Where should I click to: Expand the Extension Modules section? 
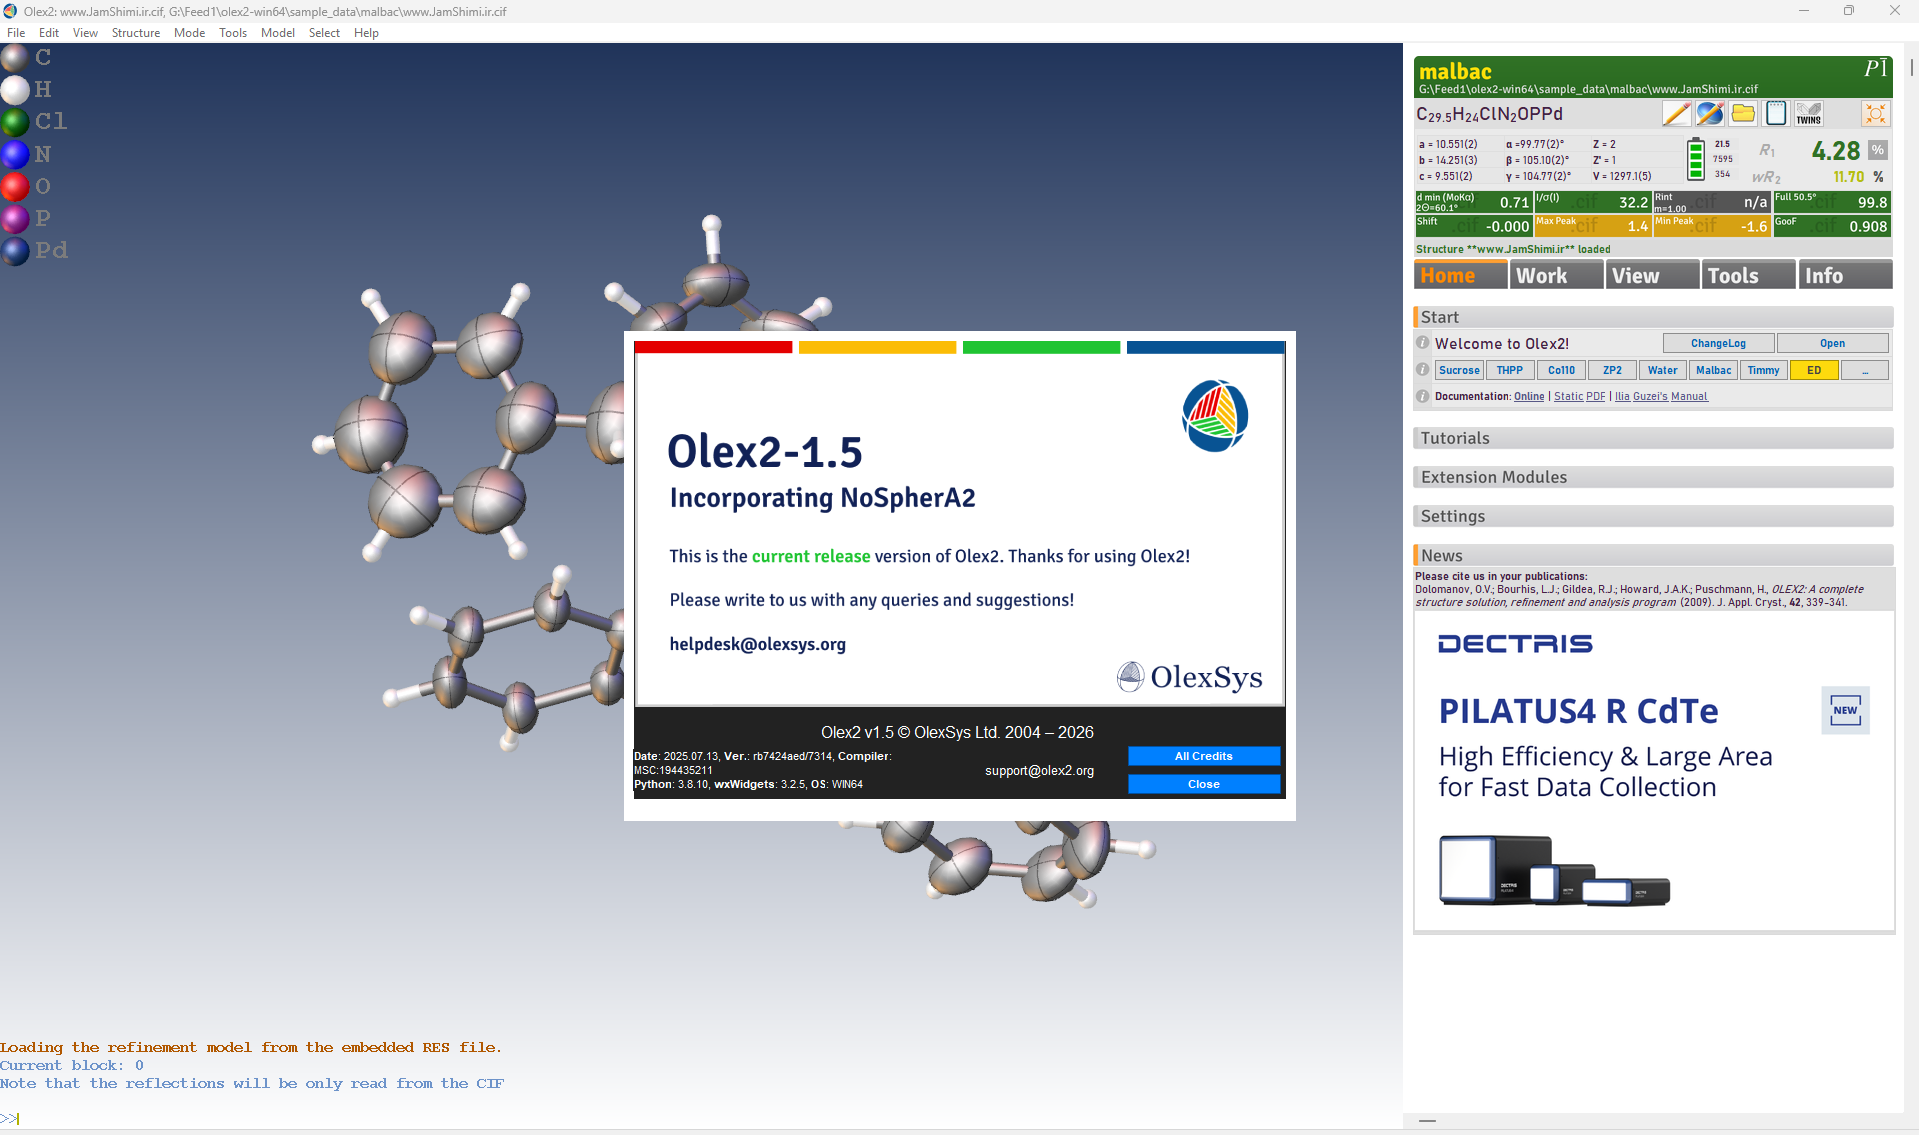pyautogui.click(x=1654, y=477)
